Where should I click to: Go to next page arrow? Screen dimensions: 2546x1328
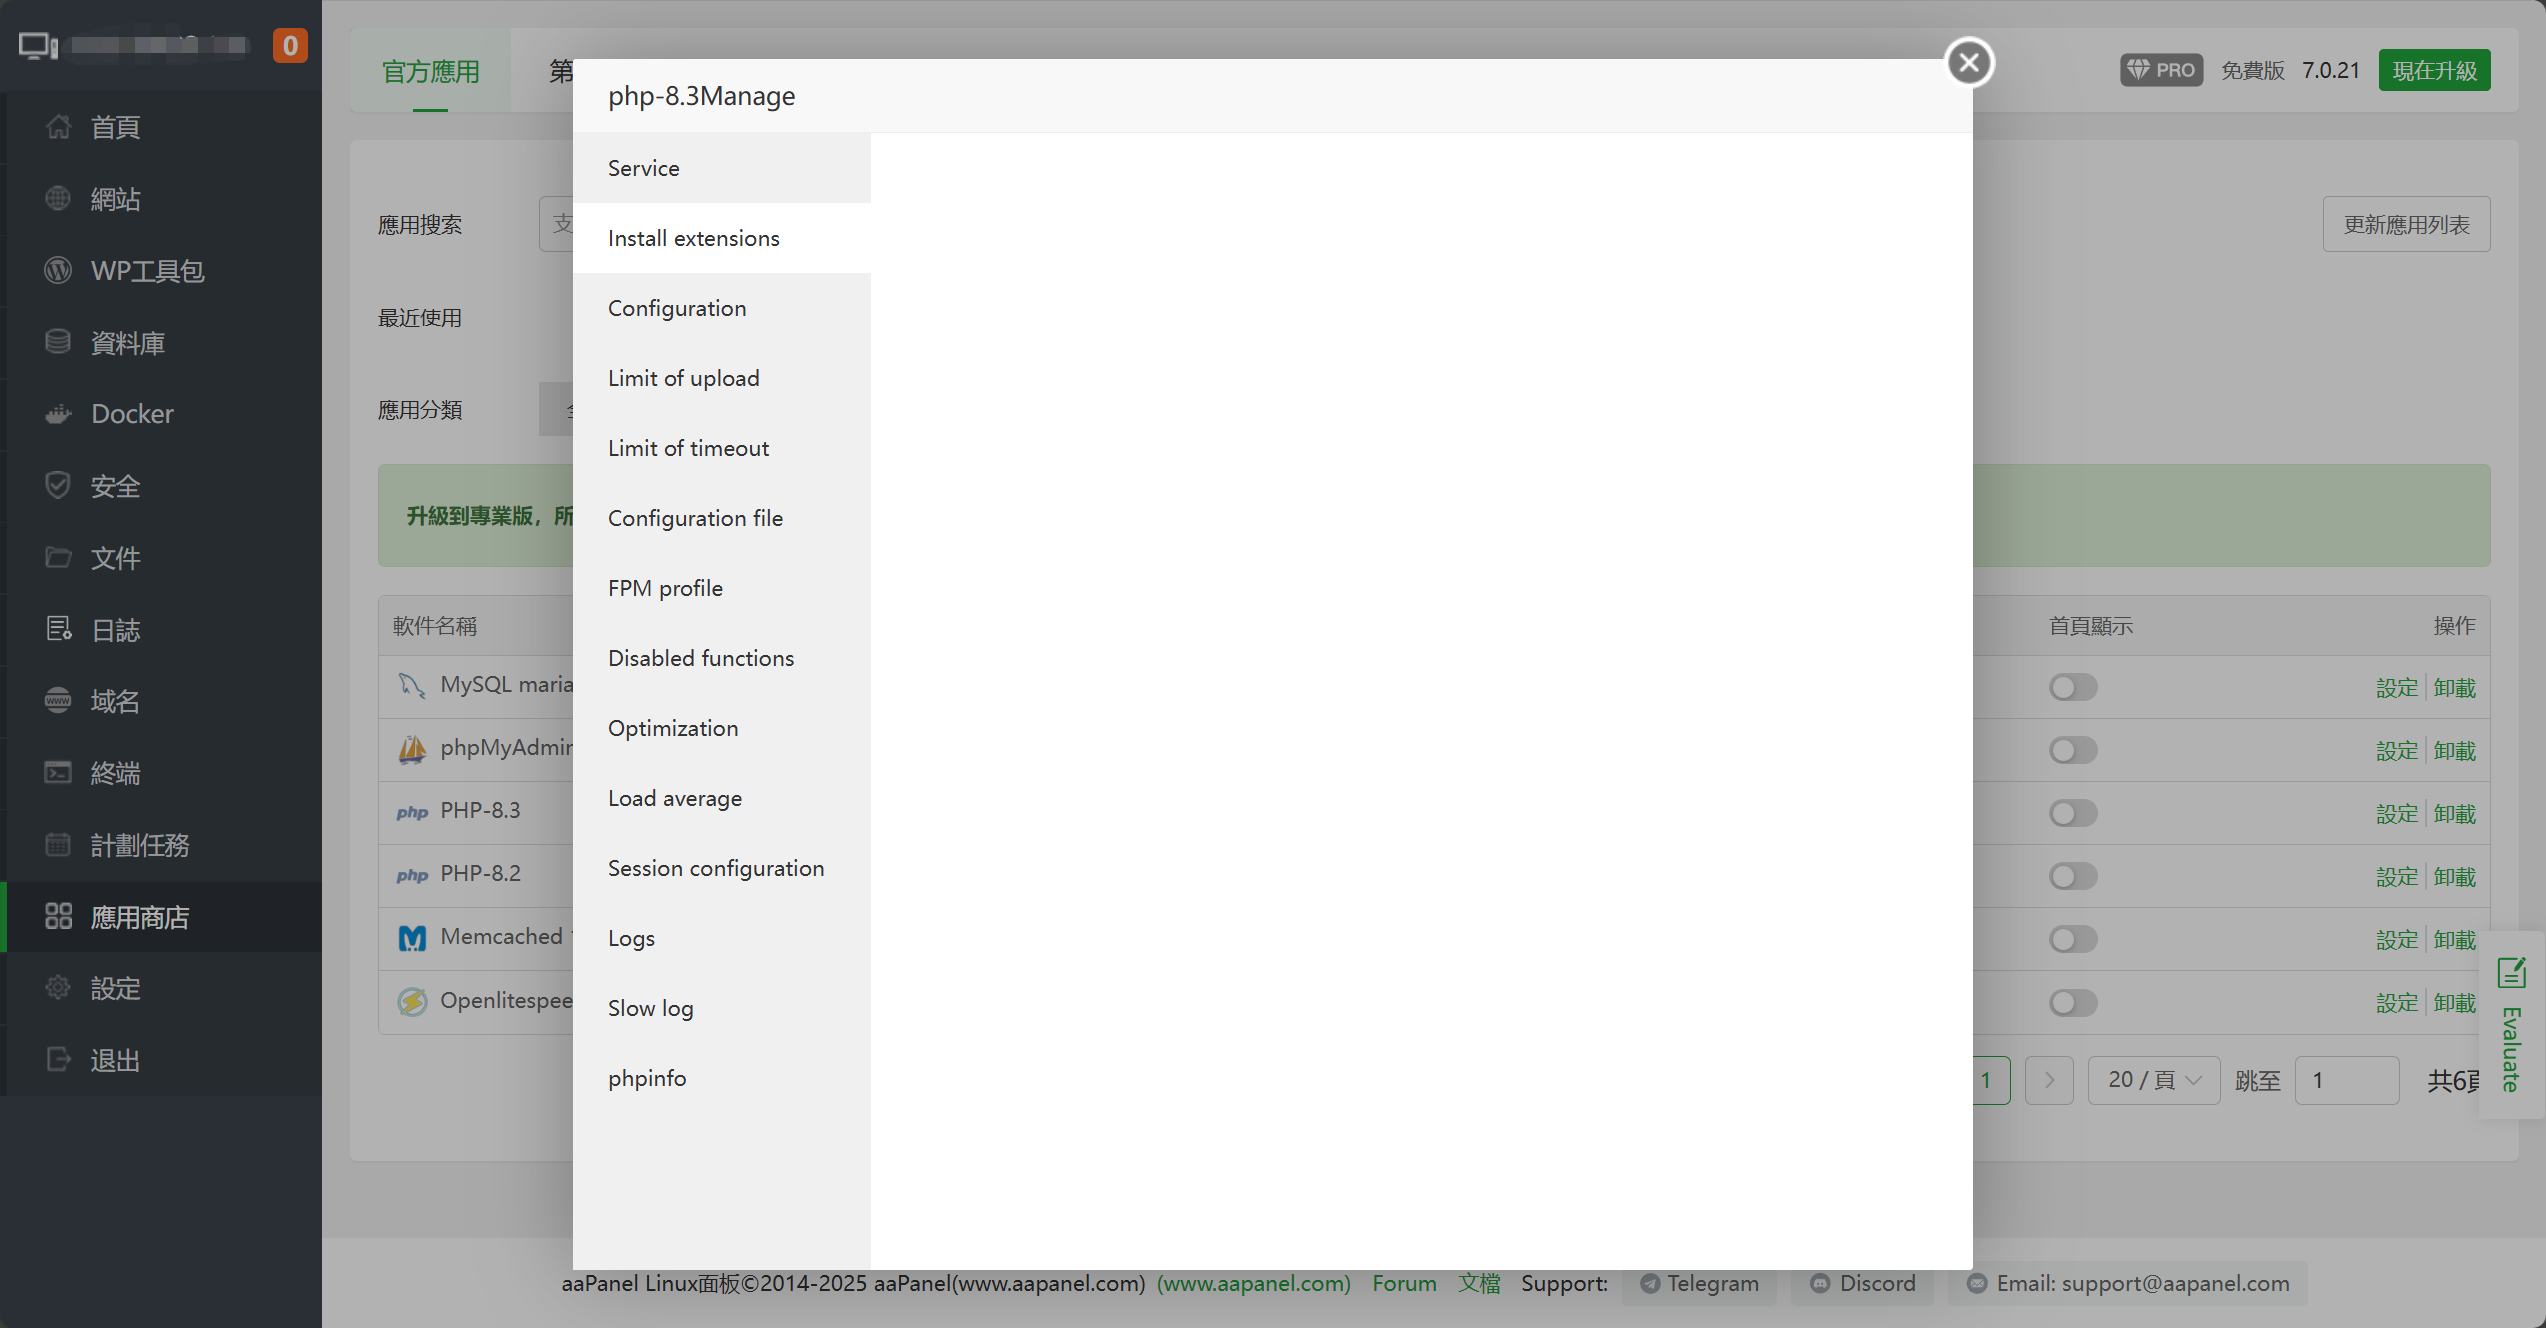2049,1080
